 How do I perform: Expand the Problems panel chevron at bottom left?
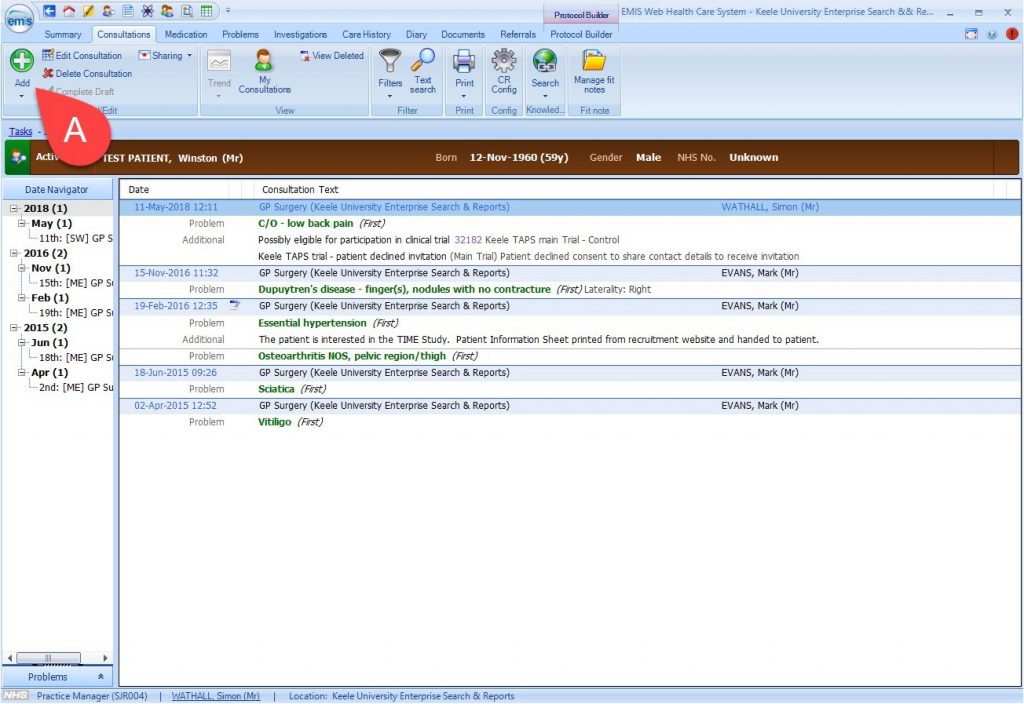click(101, 677)
